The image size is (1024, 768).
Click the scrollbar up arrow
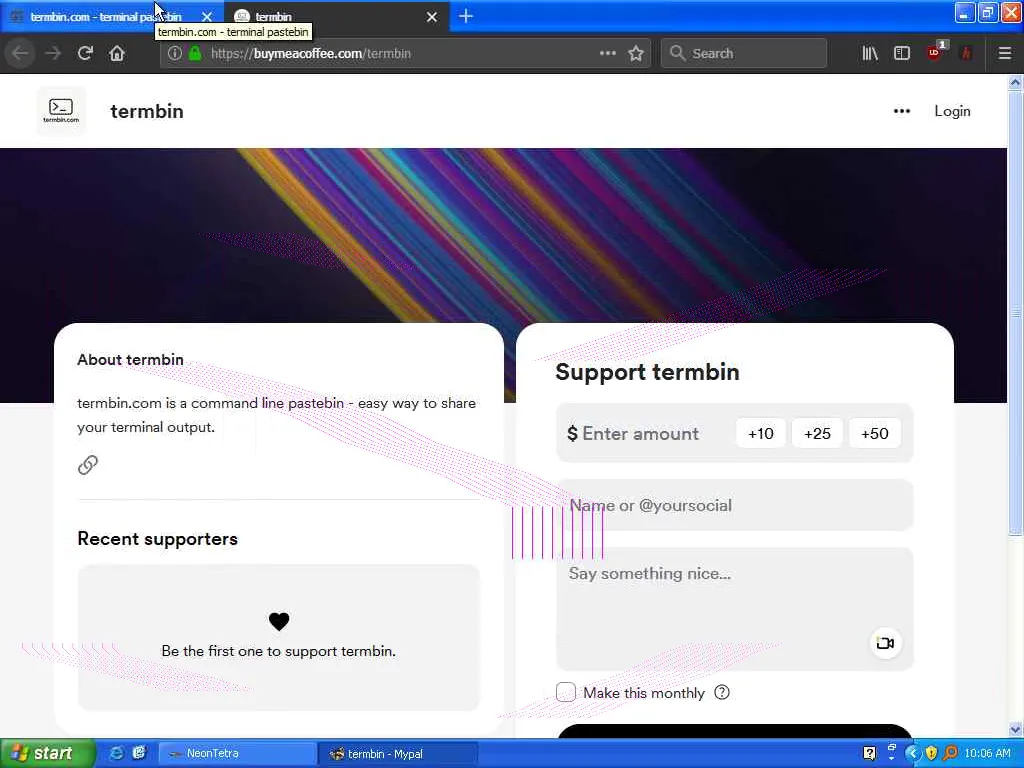1015,82
